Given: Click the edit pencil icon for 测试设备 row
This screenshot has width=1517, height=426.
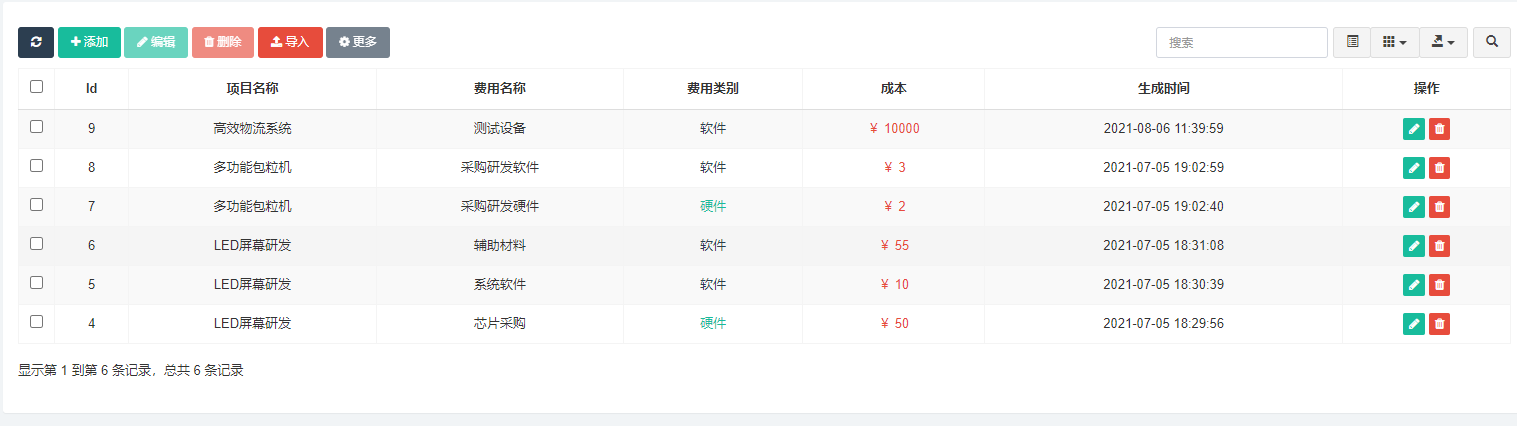Looking at the screenshot, I should click(x=1414, y=129).
